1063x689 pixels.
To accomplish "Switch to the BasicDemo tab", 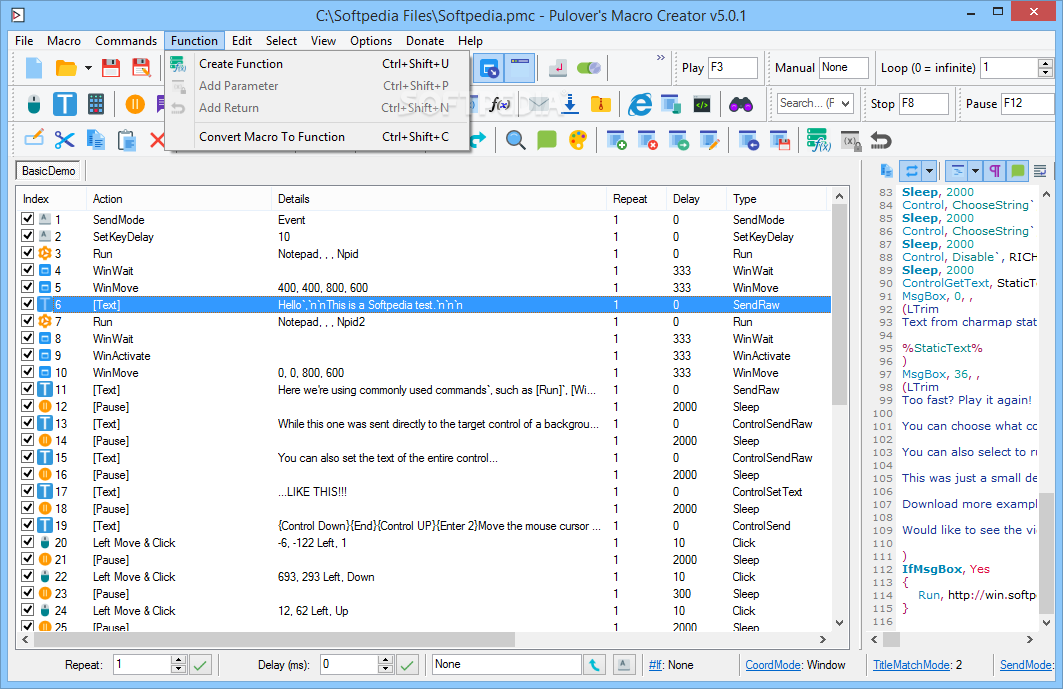I will pyautogui.click(x=48, y=171).
